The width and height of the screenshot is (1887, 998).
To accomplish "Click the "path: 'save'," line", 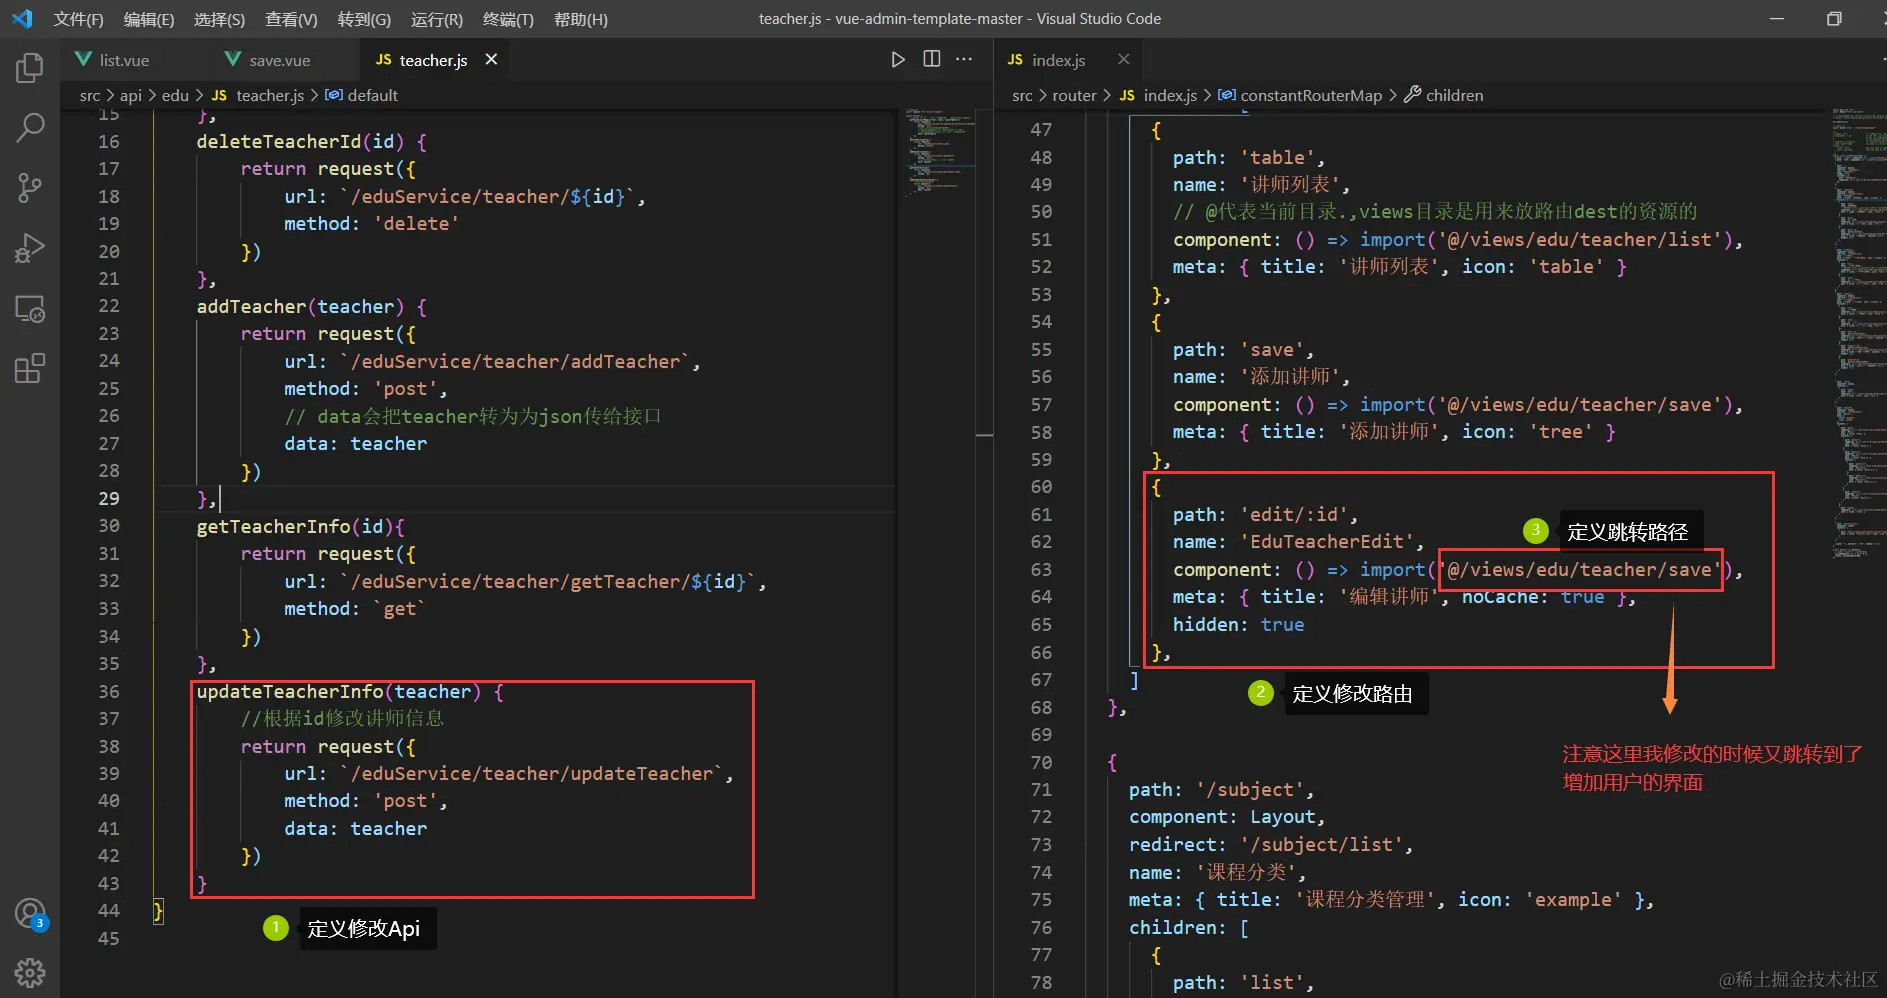I will (x=1244, y=349).
